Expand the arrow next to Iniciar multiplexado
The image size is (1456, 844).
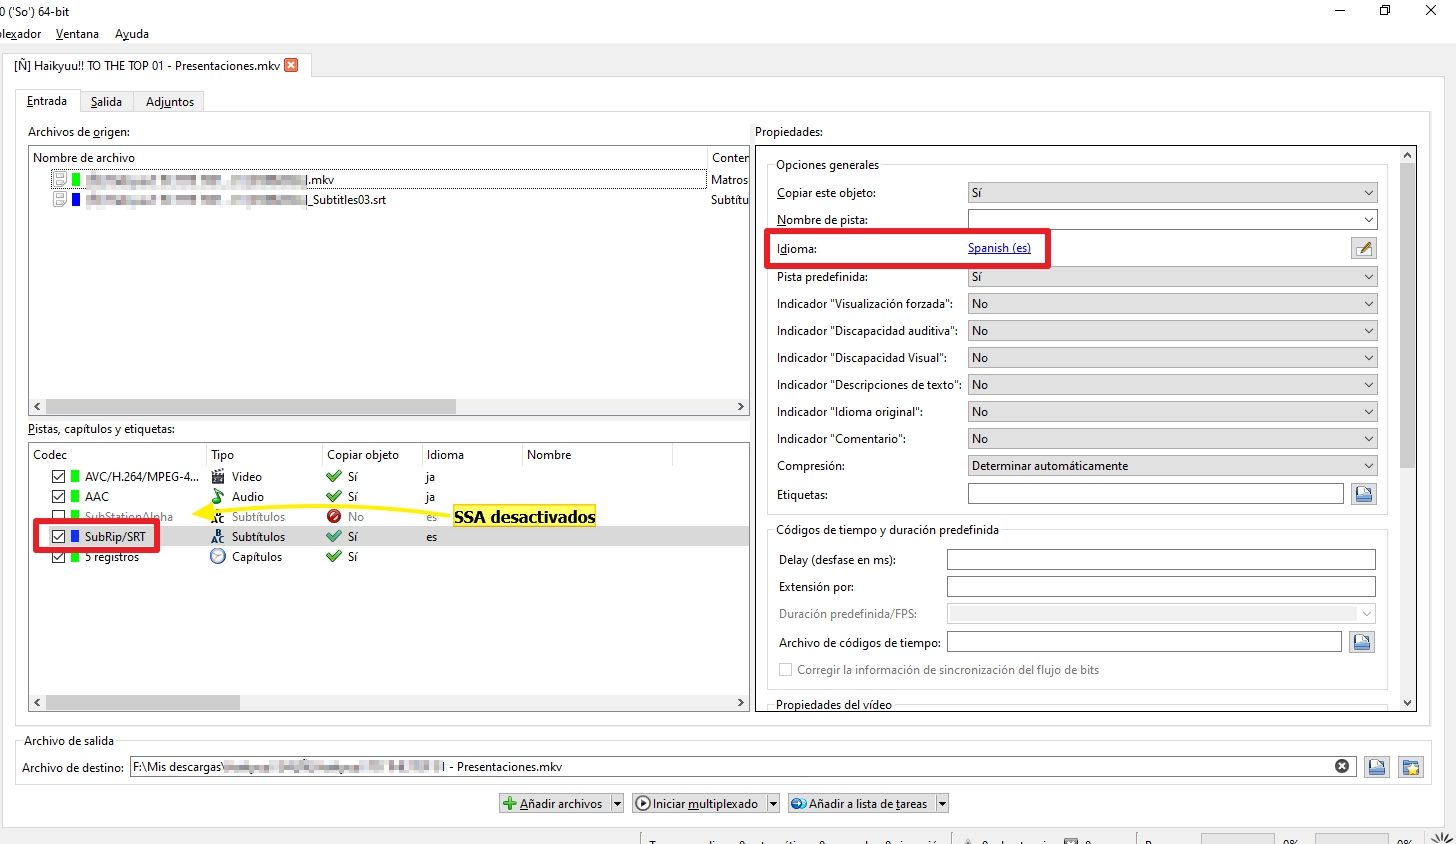(773, 804)
